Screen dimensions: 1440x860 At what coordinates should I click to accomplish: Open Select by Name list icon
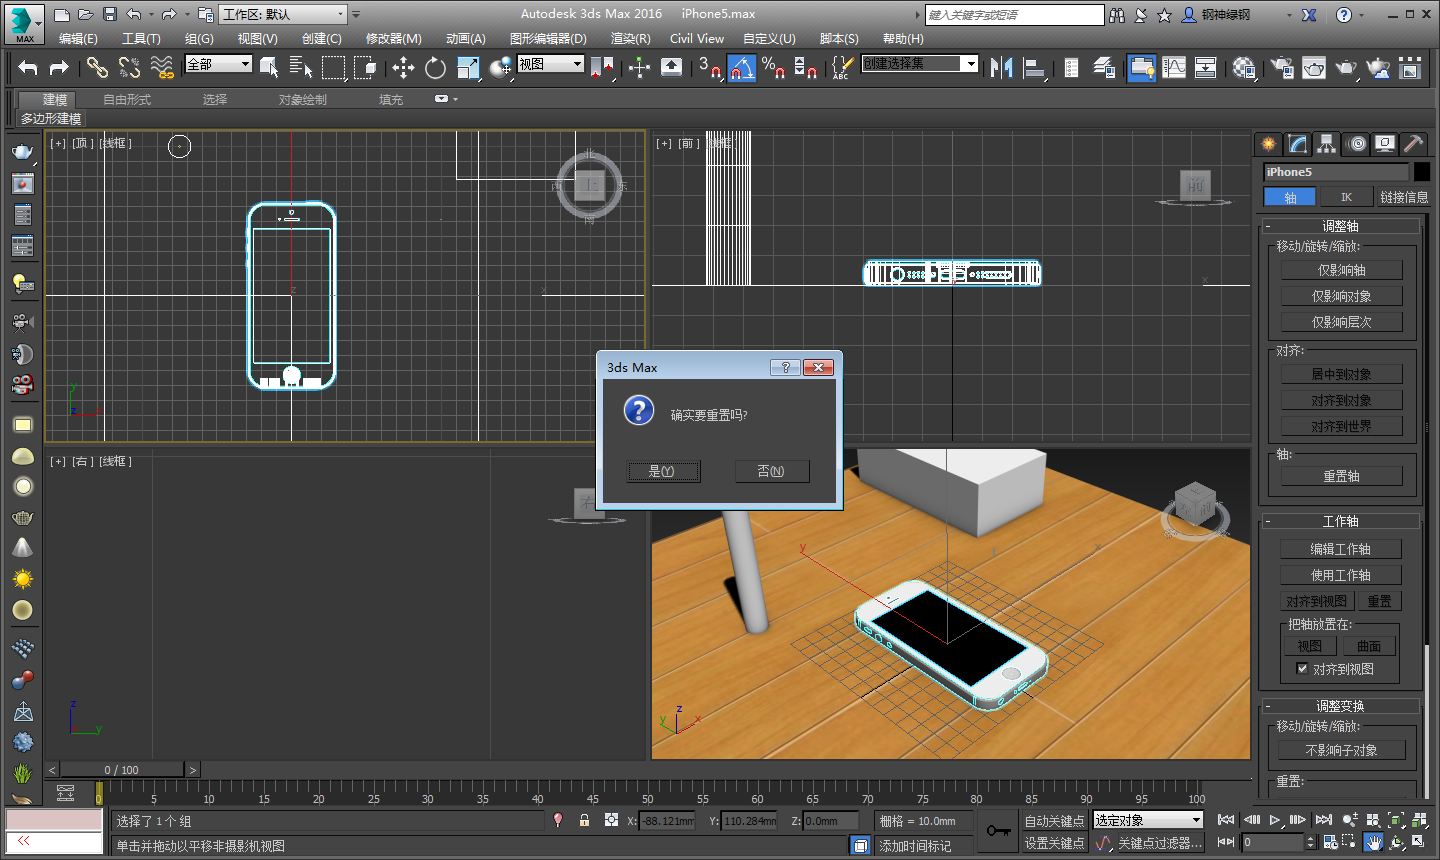[301, 67]
